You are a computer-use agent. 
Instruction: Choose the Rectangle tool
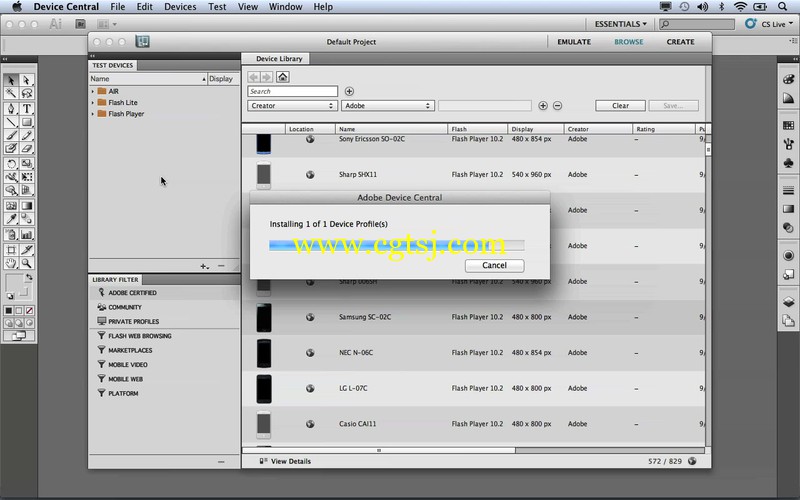point(27,122)
